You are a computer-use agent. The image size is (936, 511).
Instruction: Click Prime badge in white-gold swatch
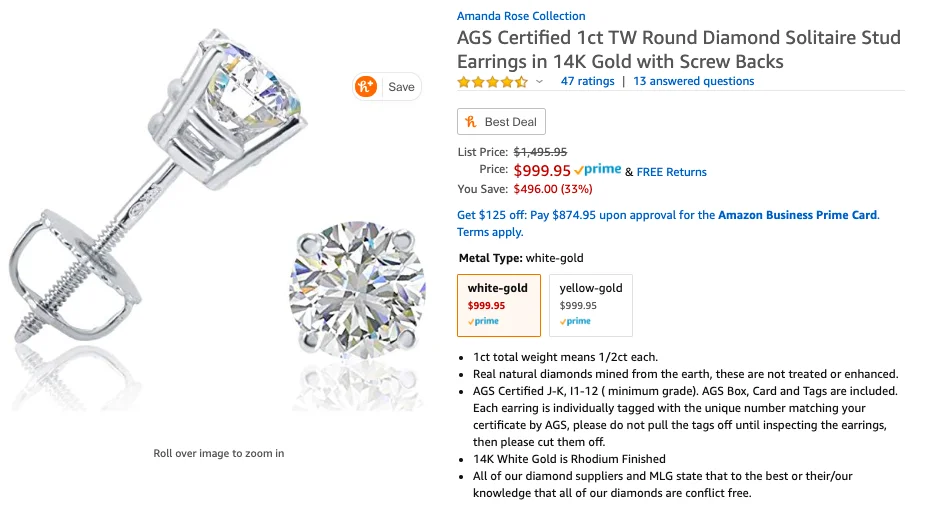(484, 322)
